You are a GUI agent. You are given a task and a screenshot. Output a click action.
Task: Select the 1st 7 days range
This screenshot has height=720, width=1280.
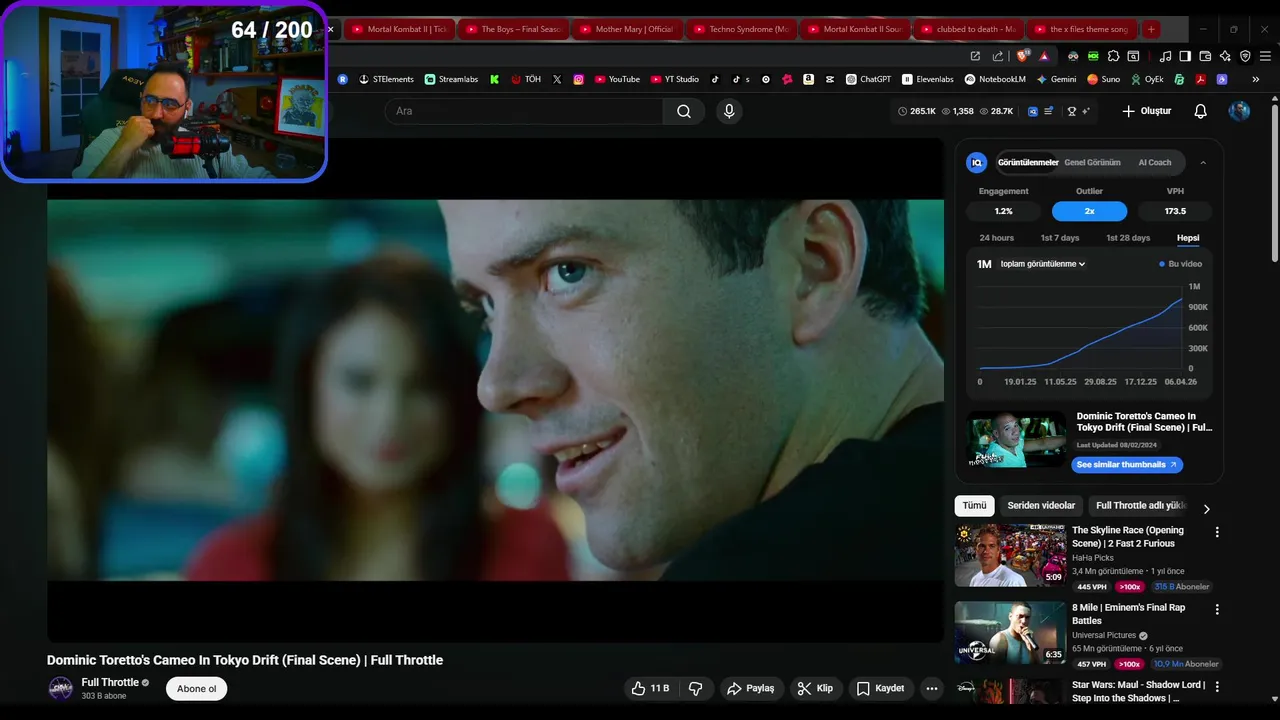(1060, 238)
